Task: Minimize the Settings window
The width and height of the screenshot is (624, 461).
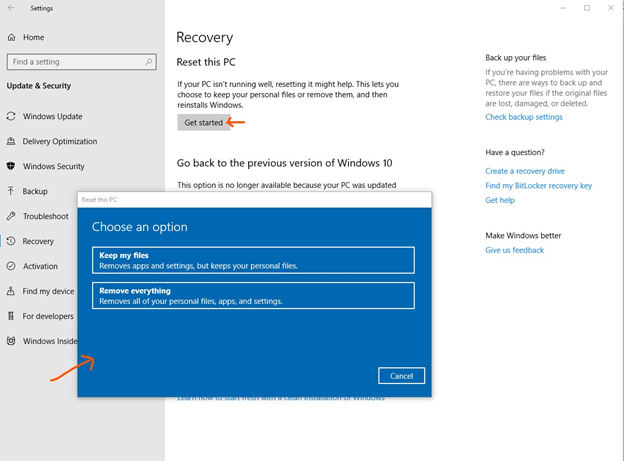Action: click(x=563, y=8)
